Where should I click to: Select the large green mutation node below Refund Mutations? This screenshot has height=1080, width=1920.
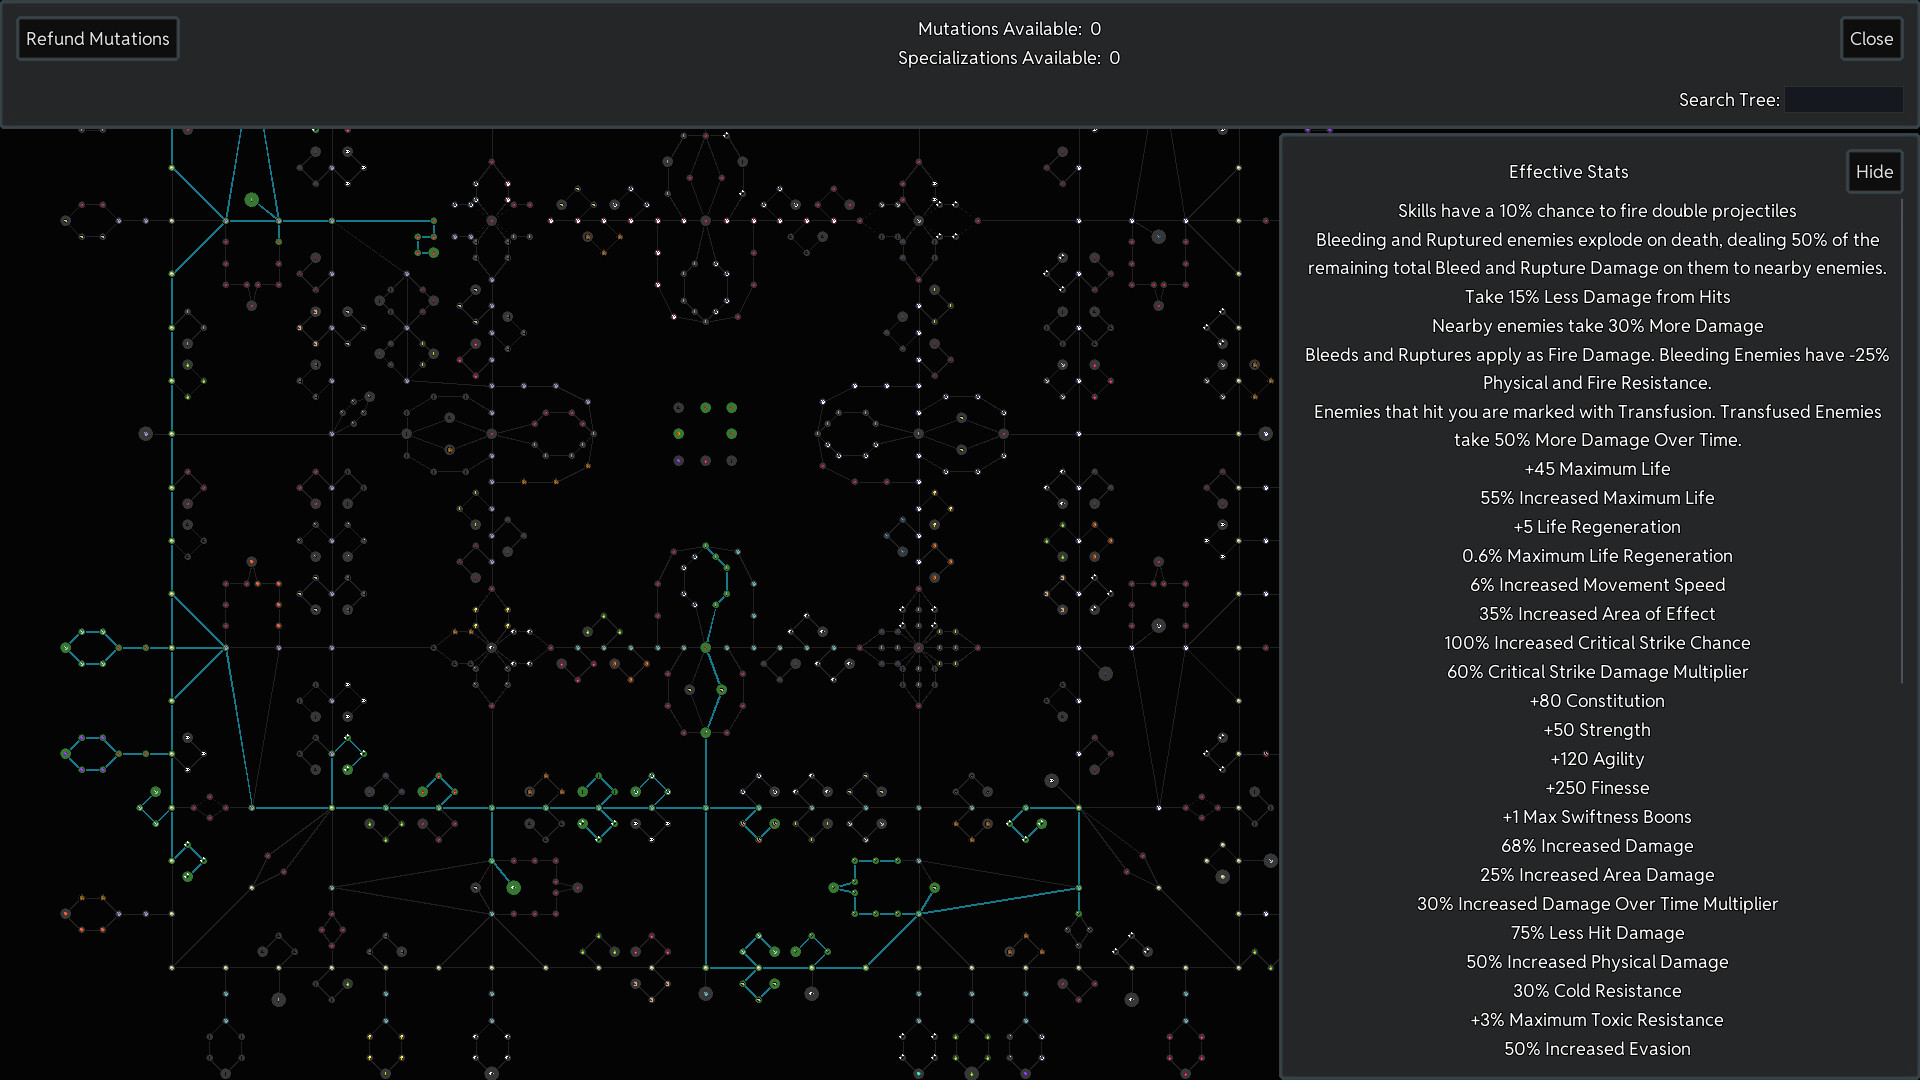[x=251, y=199]
